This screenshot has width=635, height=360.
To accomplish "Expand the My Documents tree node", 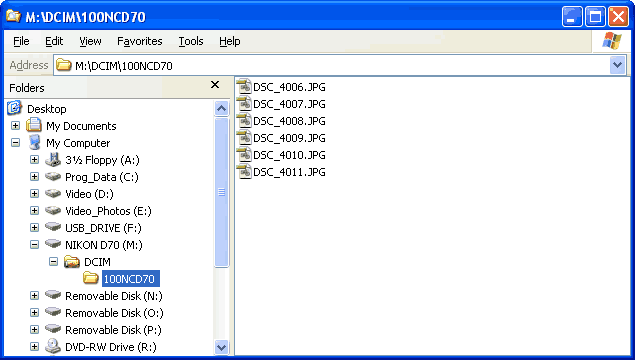I will 15,126.
